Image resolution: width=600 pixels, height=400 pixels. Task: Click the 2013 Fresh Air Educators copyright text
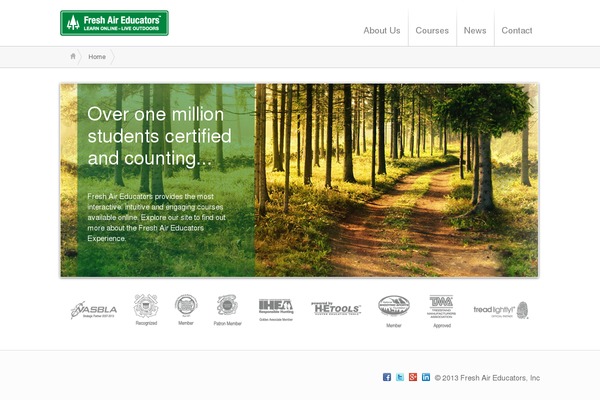[487, 378]
